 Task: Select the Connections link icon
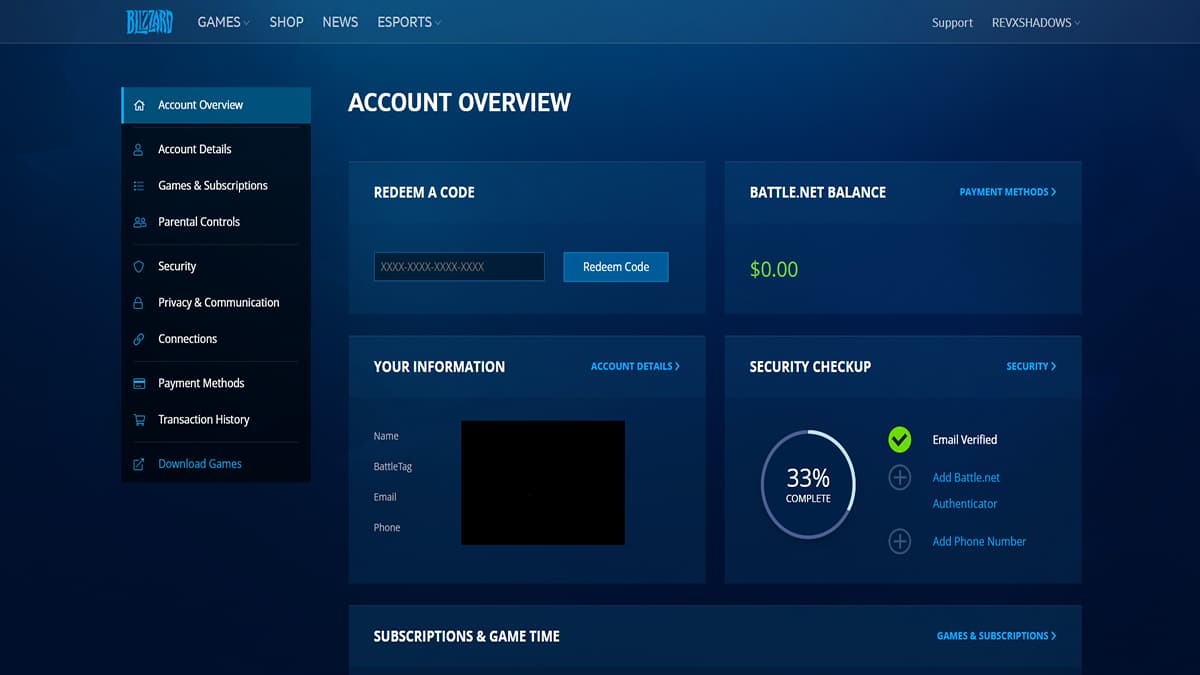[x=139, y=338]
